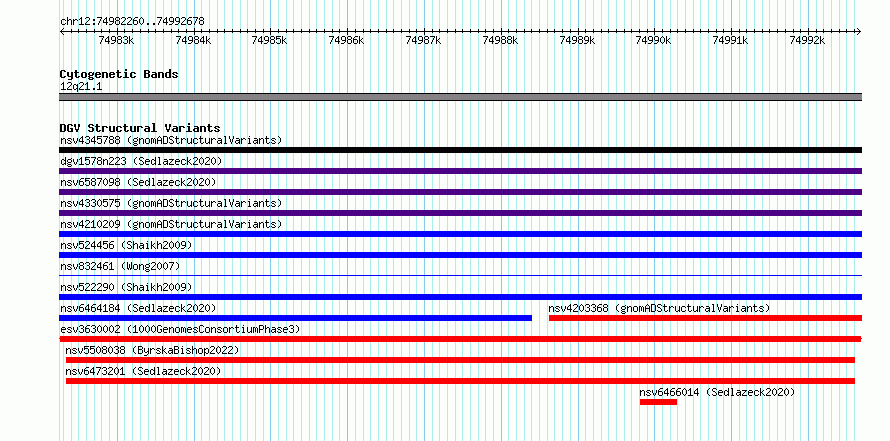Select the nsv522290 blue variant bar
The height and width of the screenshot is (441, 890).
point(460,297)
